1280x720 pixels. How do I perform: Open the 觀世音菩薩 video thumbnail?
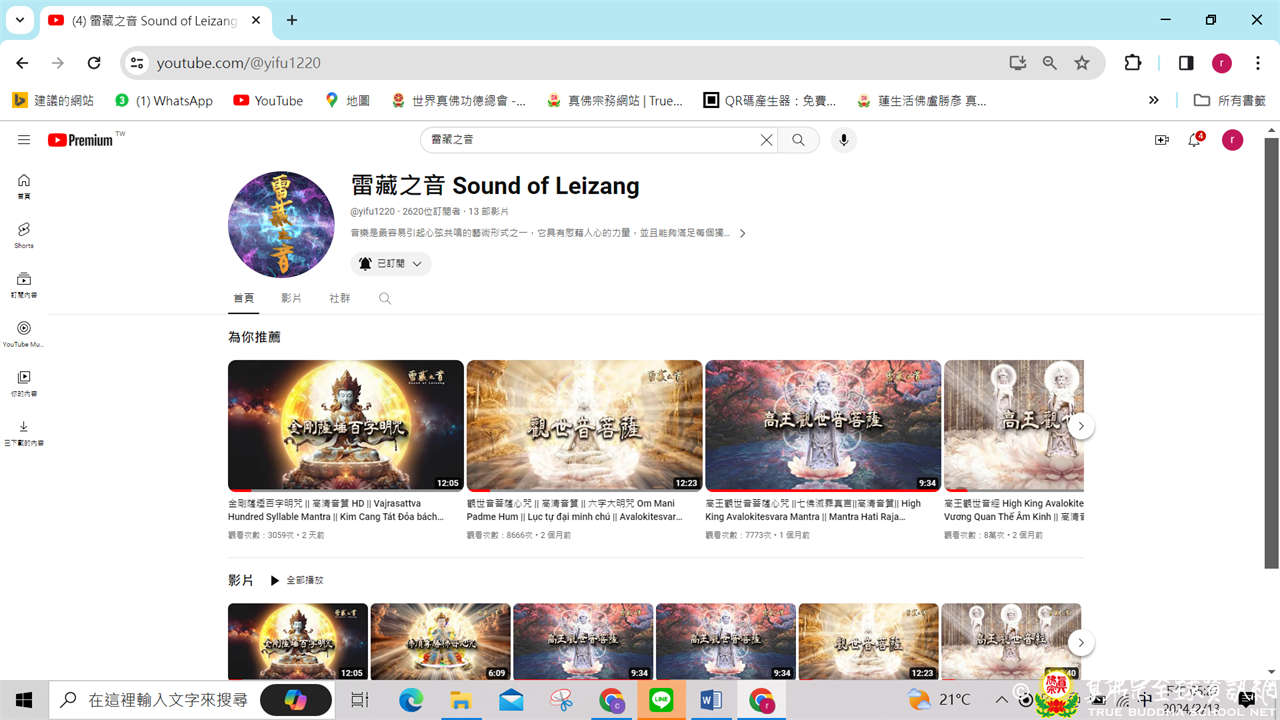tap(584, 426)
